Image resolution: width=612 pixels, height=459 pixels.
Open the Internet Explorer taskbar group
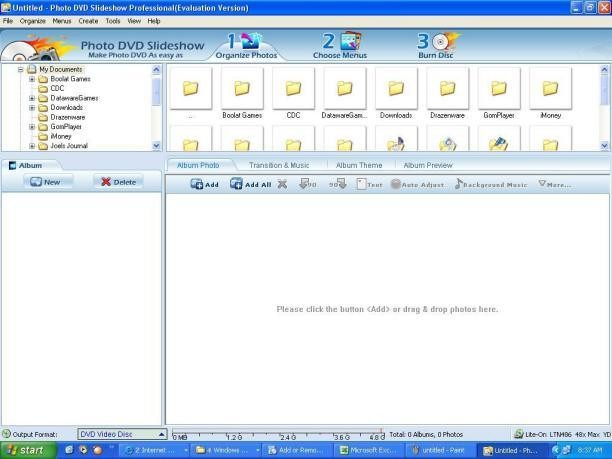[x=154, y=450]
